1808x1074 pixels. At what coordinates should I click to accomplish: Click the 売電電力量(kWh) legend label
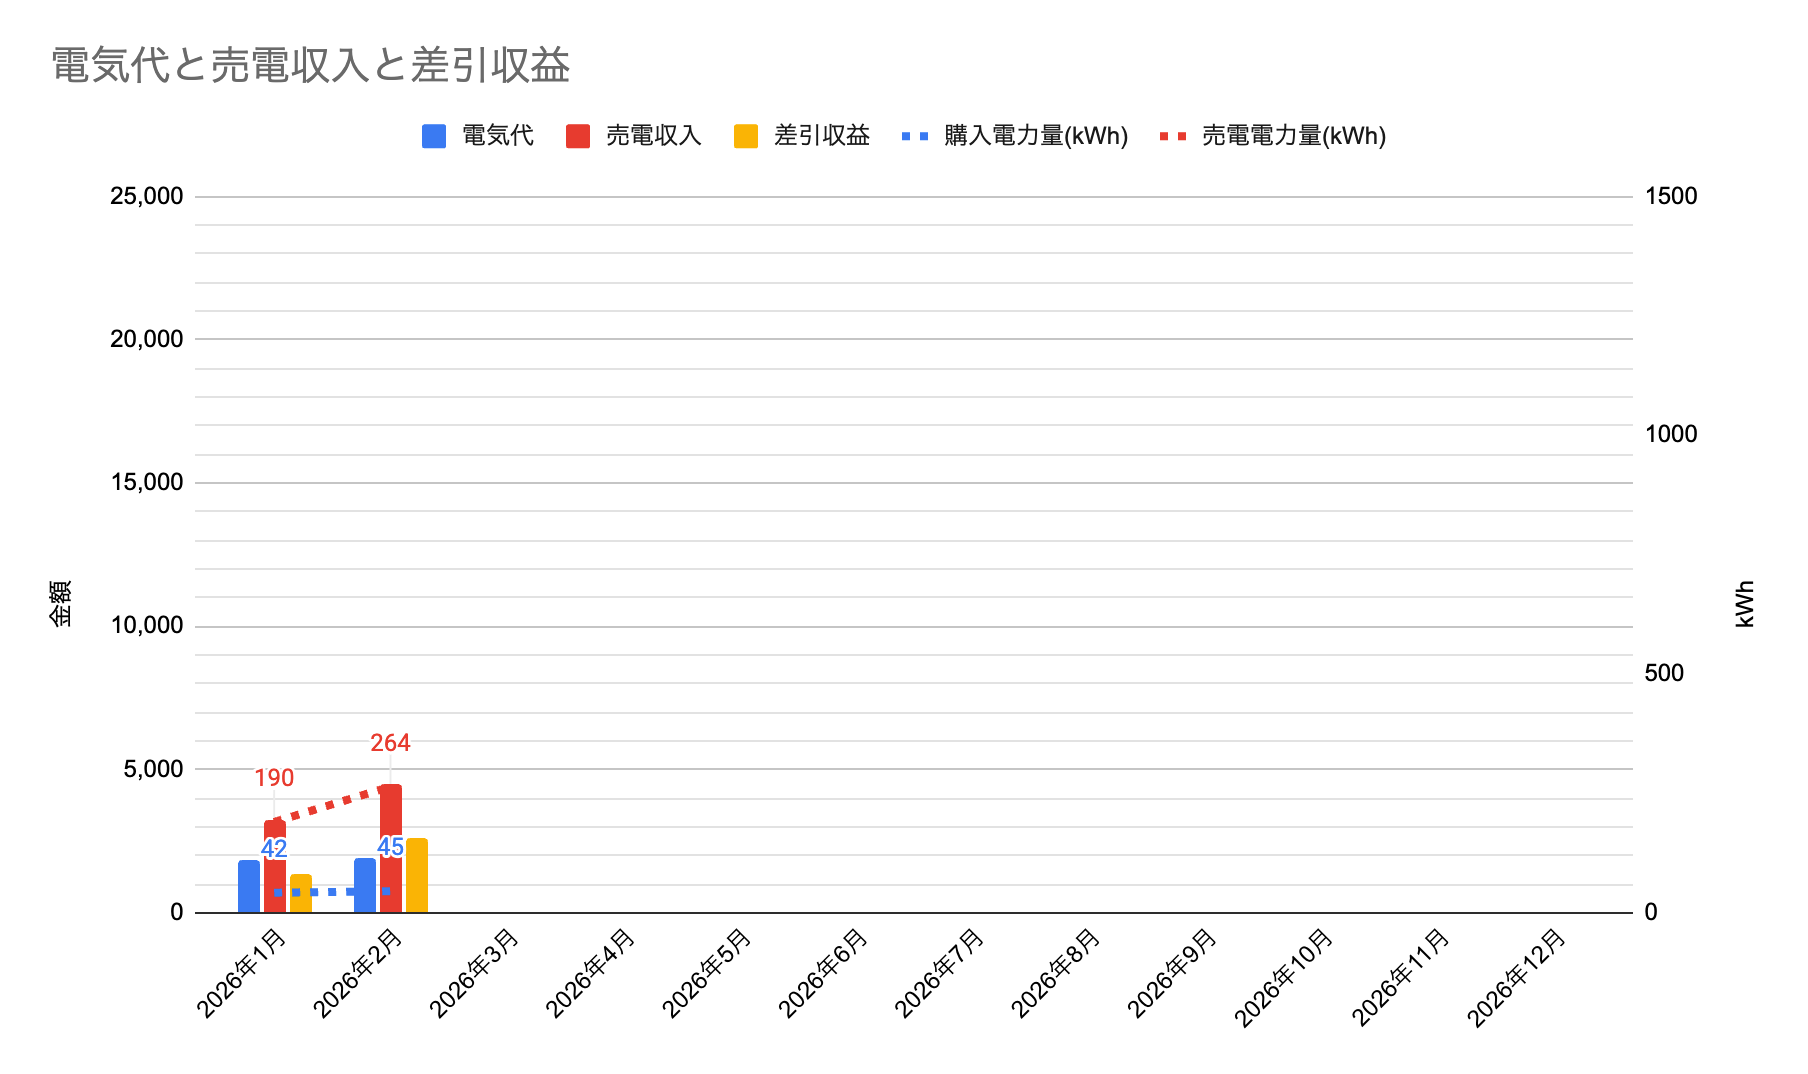click(x=1293, y=136)
